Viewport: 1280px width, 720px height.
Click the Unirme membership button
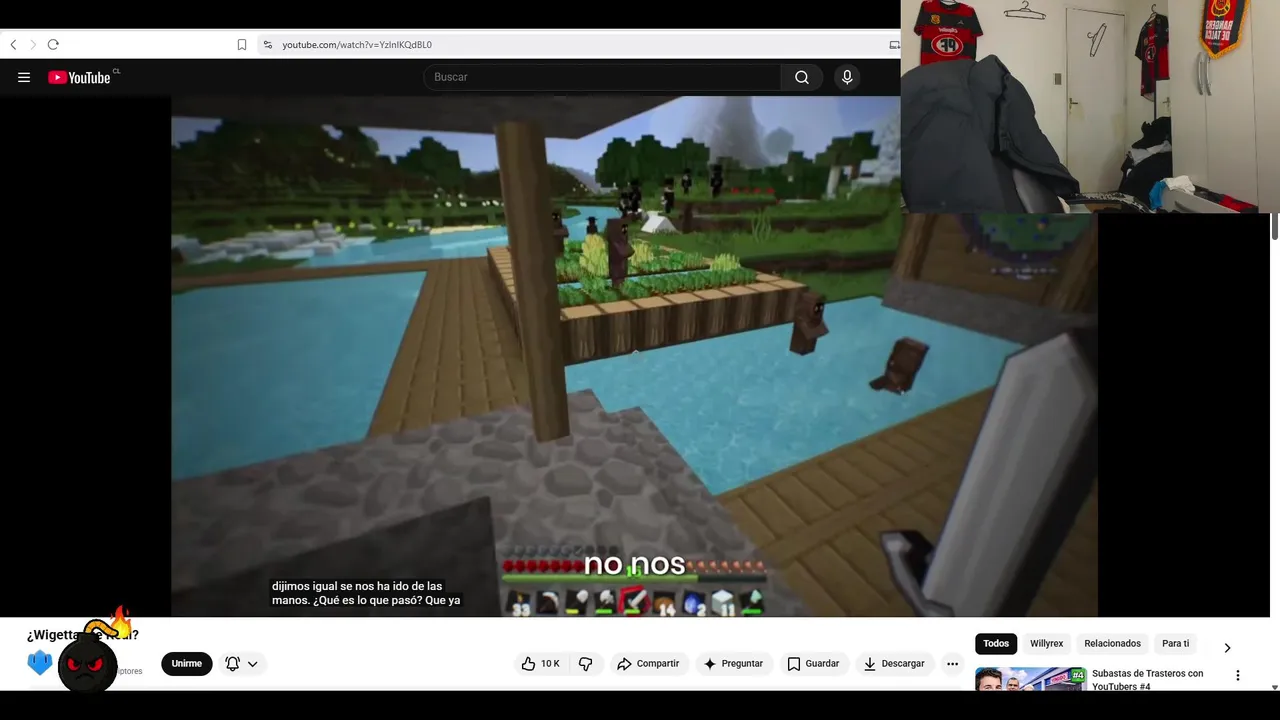(x=186, y=664)
